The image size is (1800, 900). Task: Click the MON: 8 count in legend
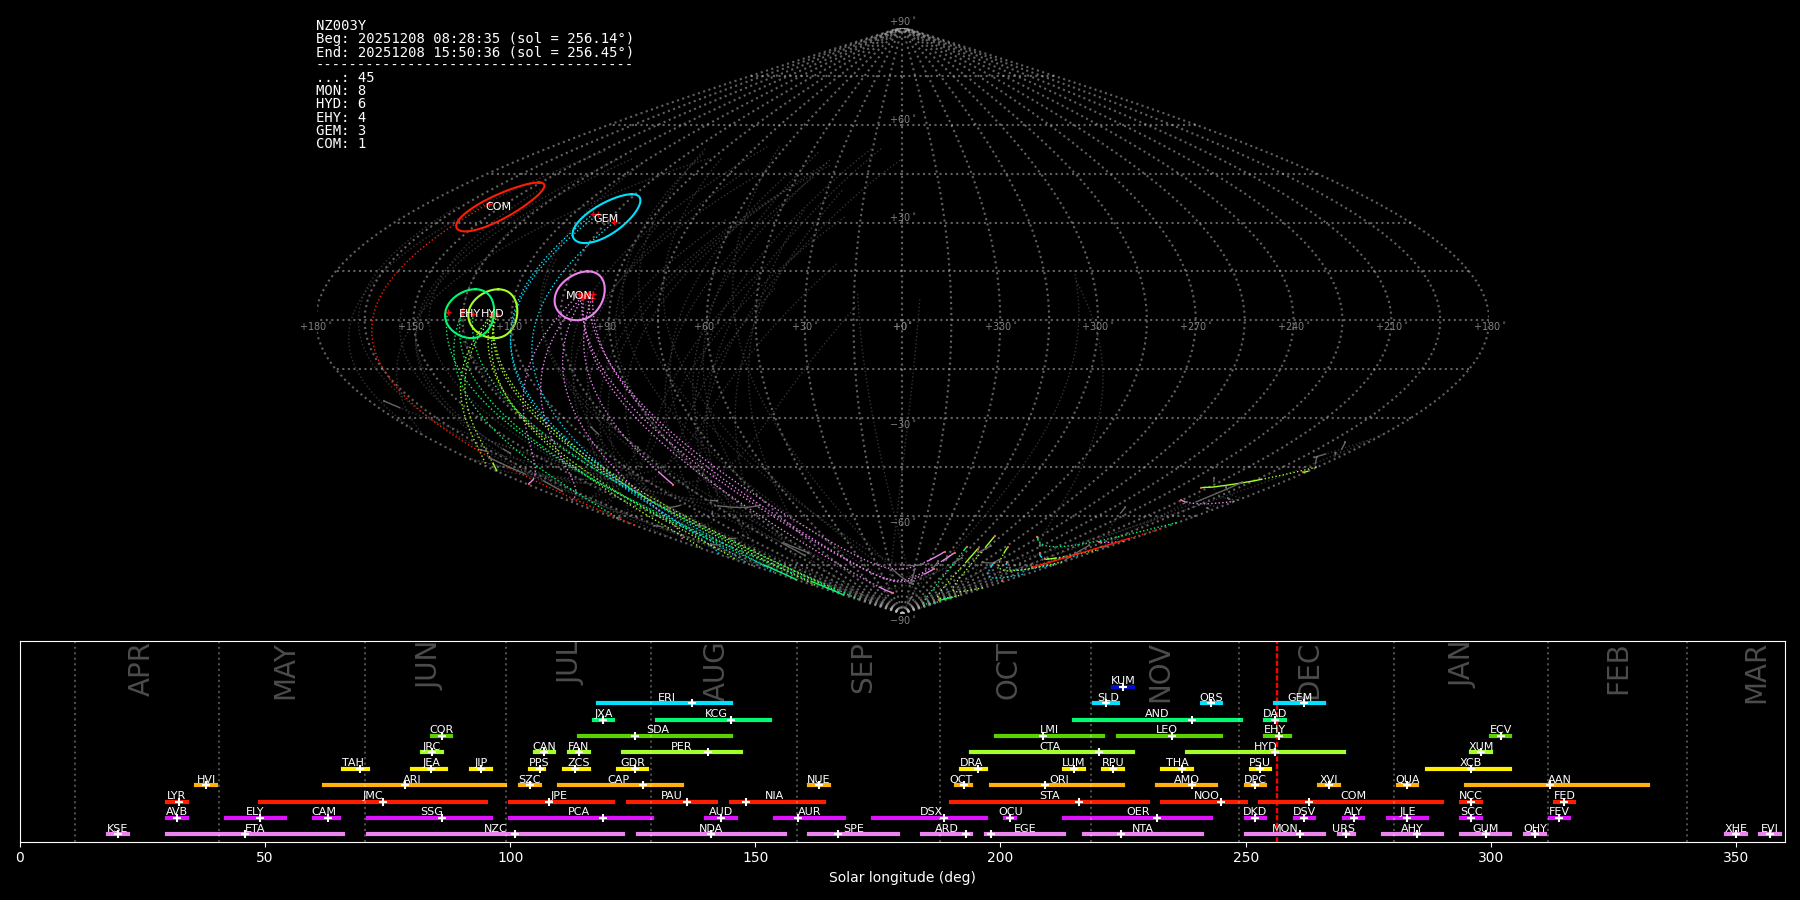click(x=341, y=91)
